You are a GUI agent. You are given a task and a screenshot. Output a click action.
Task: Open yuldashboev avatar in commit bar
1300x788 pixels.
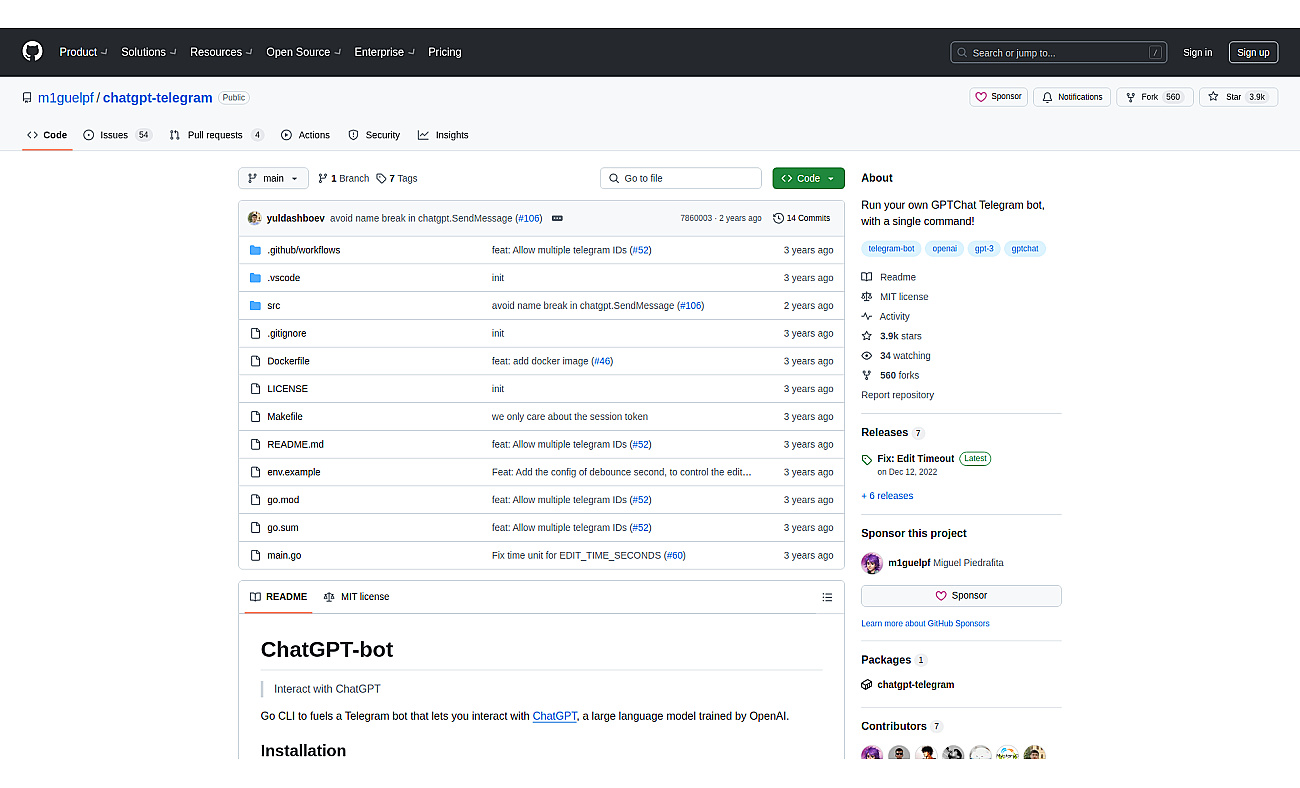pos(255,218)
